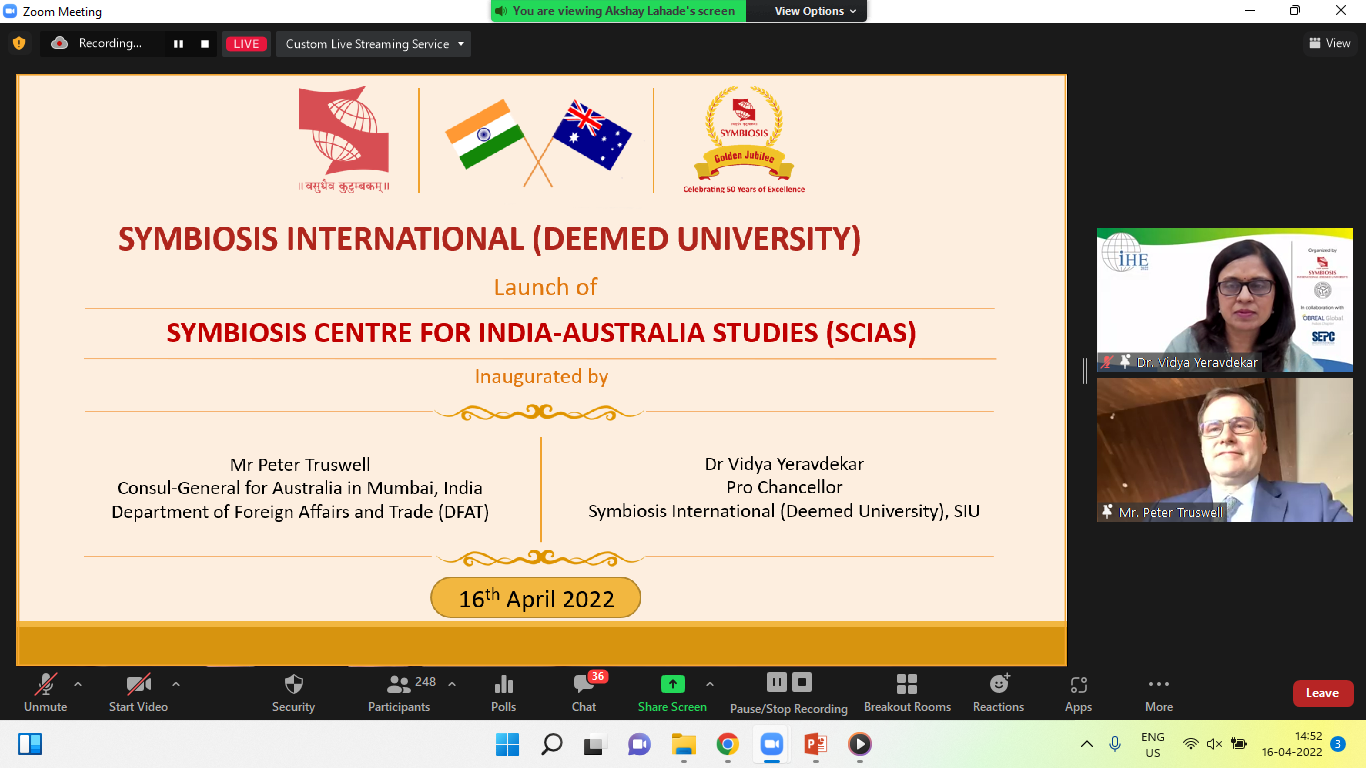Open PowerPoint from the taskbar
1366x768 pixels.
[815, 744]
